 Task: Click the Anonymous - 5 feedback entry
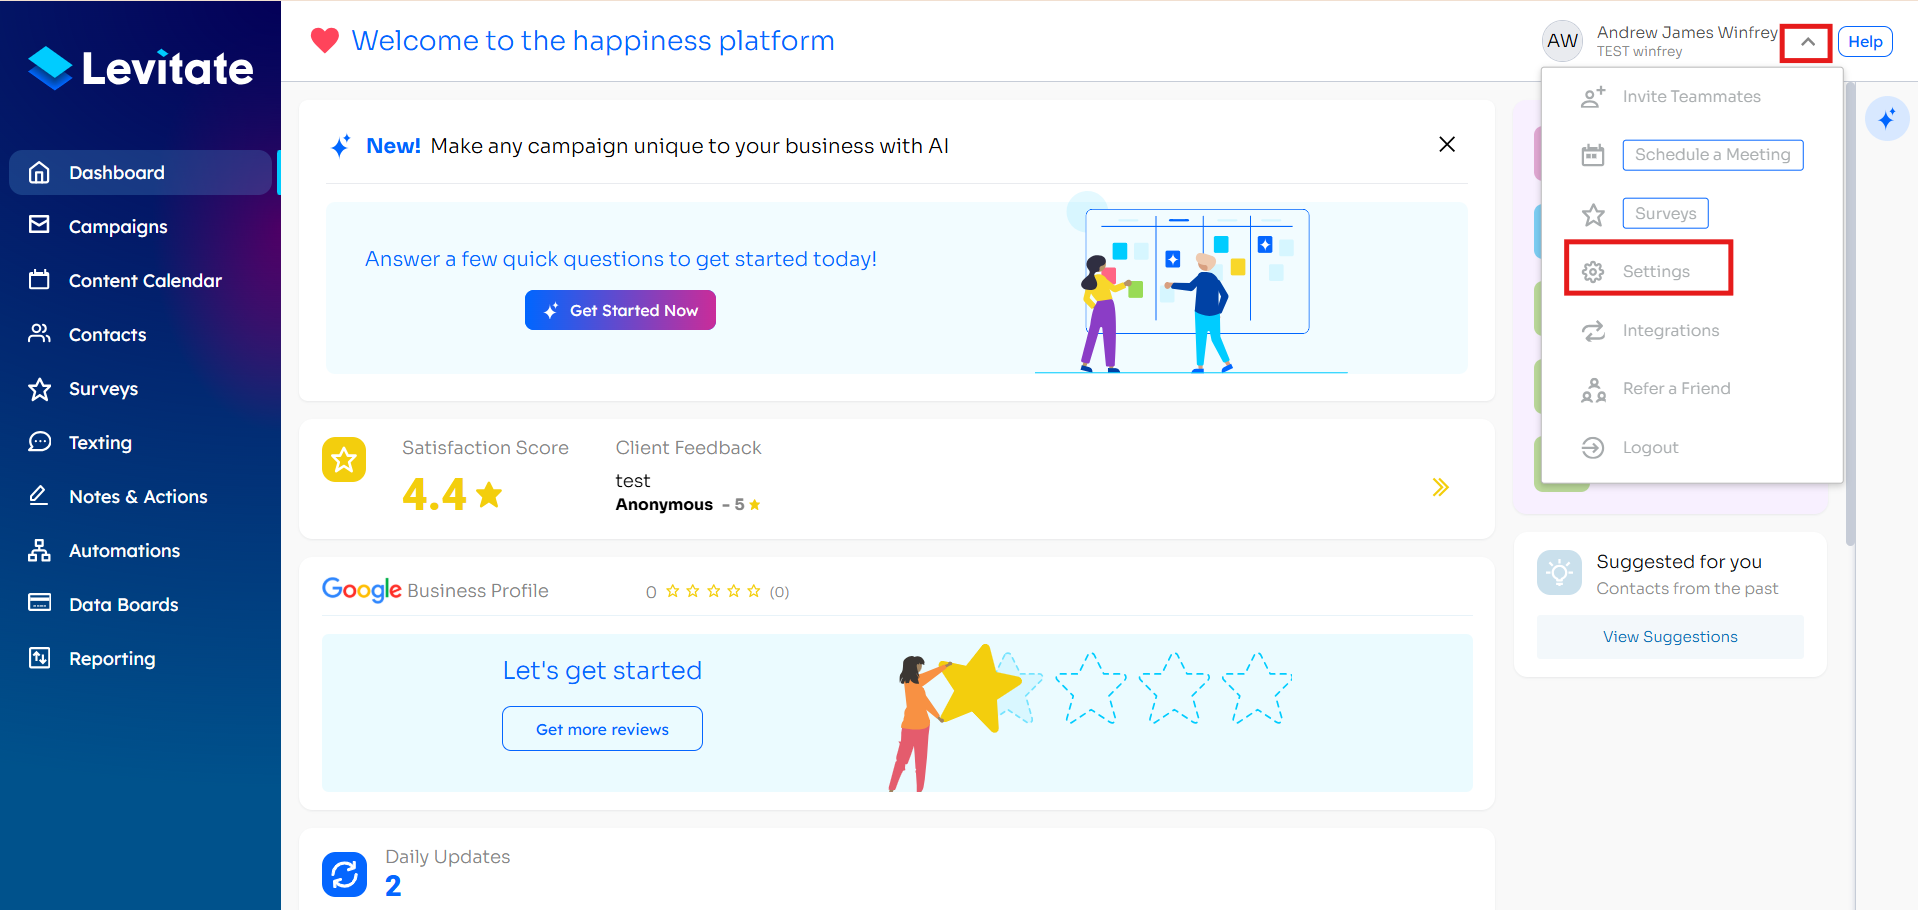[688, 505]
